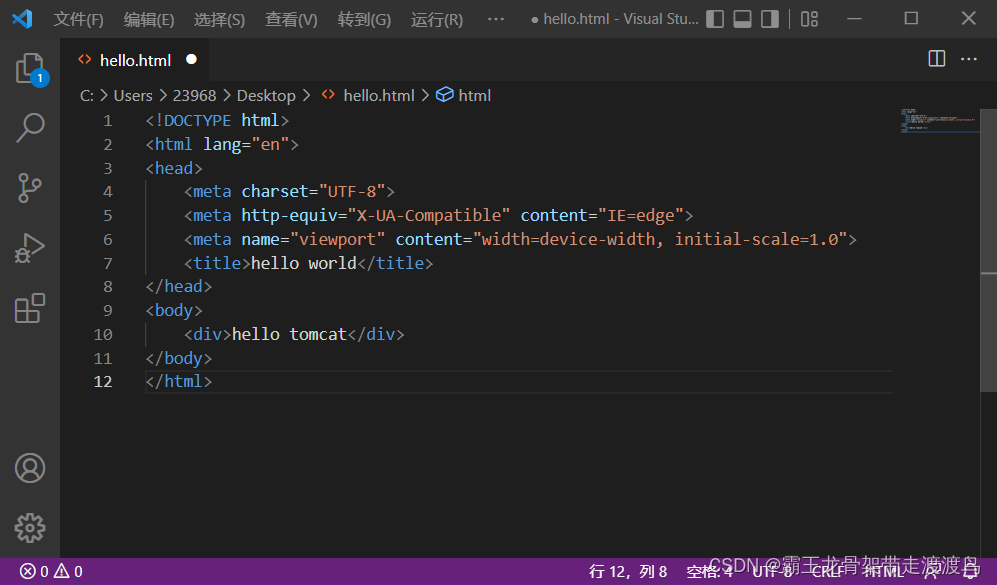Click the C: breadcrumb segment
This screenshot has width=997, height=585.
point(86,95)
